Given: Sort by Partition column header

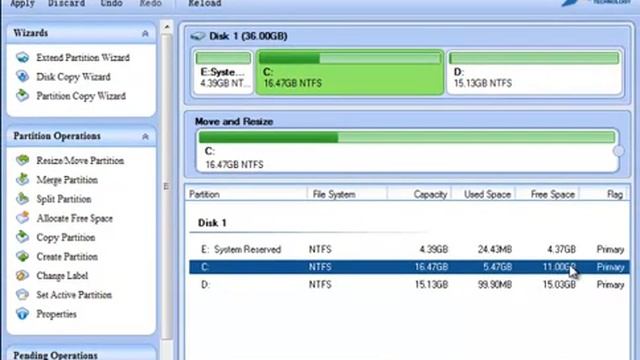Looking at the screenshot, I should (x=246, y=194).
